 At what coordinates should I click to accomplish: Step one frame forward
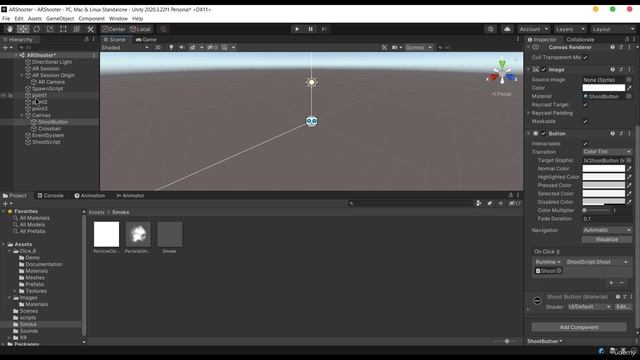click(324, 29)
